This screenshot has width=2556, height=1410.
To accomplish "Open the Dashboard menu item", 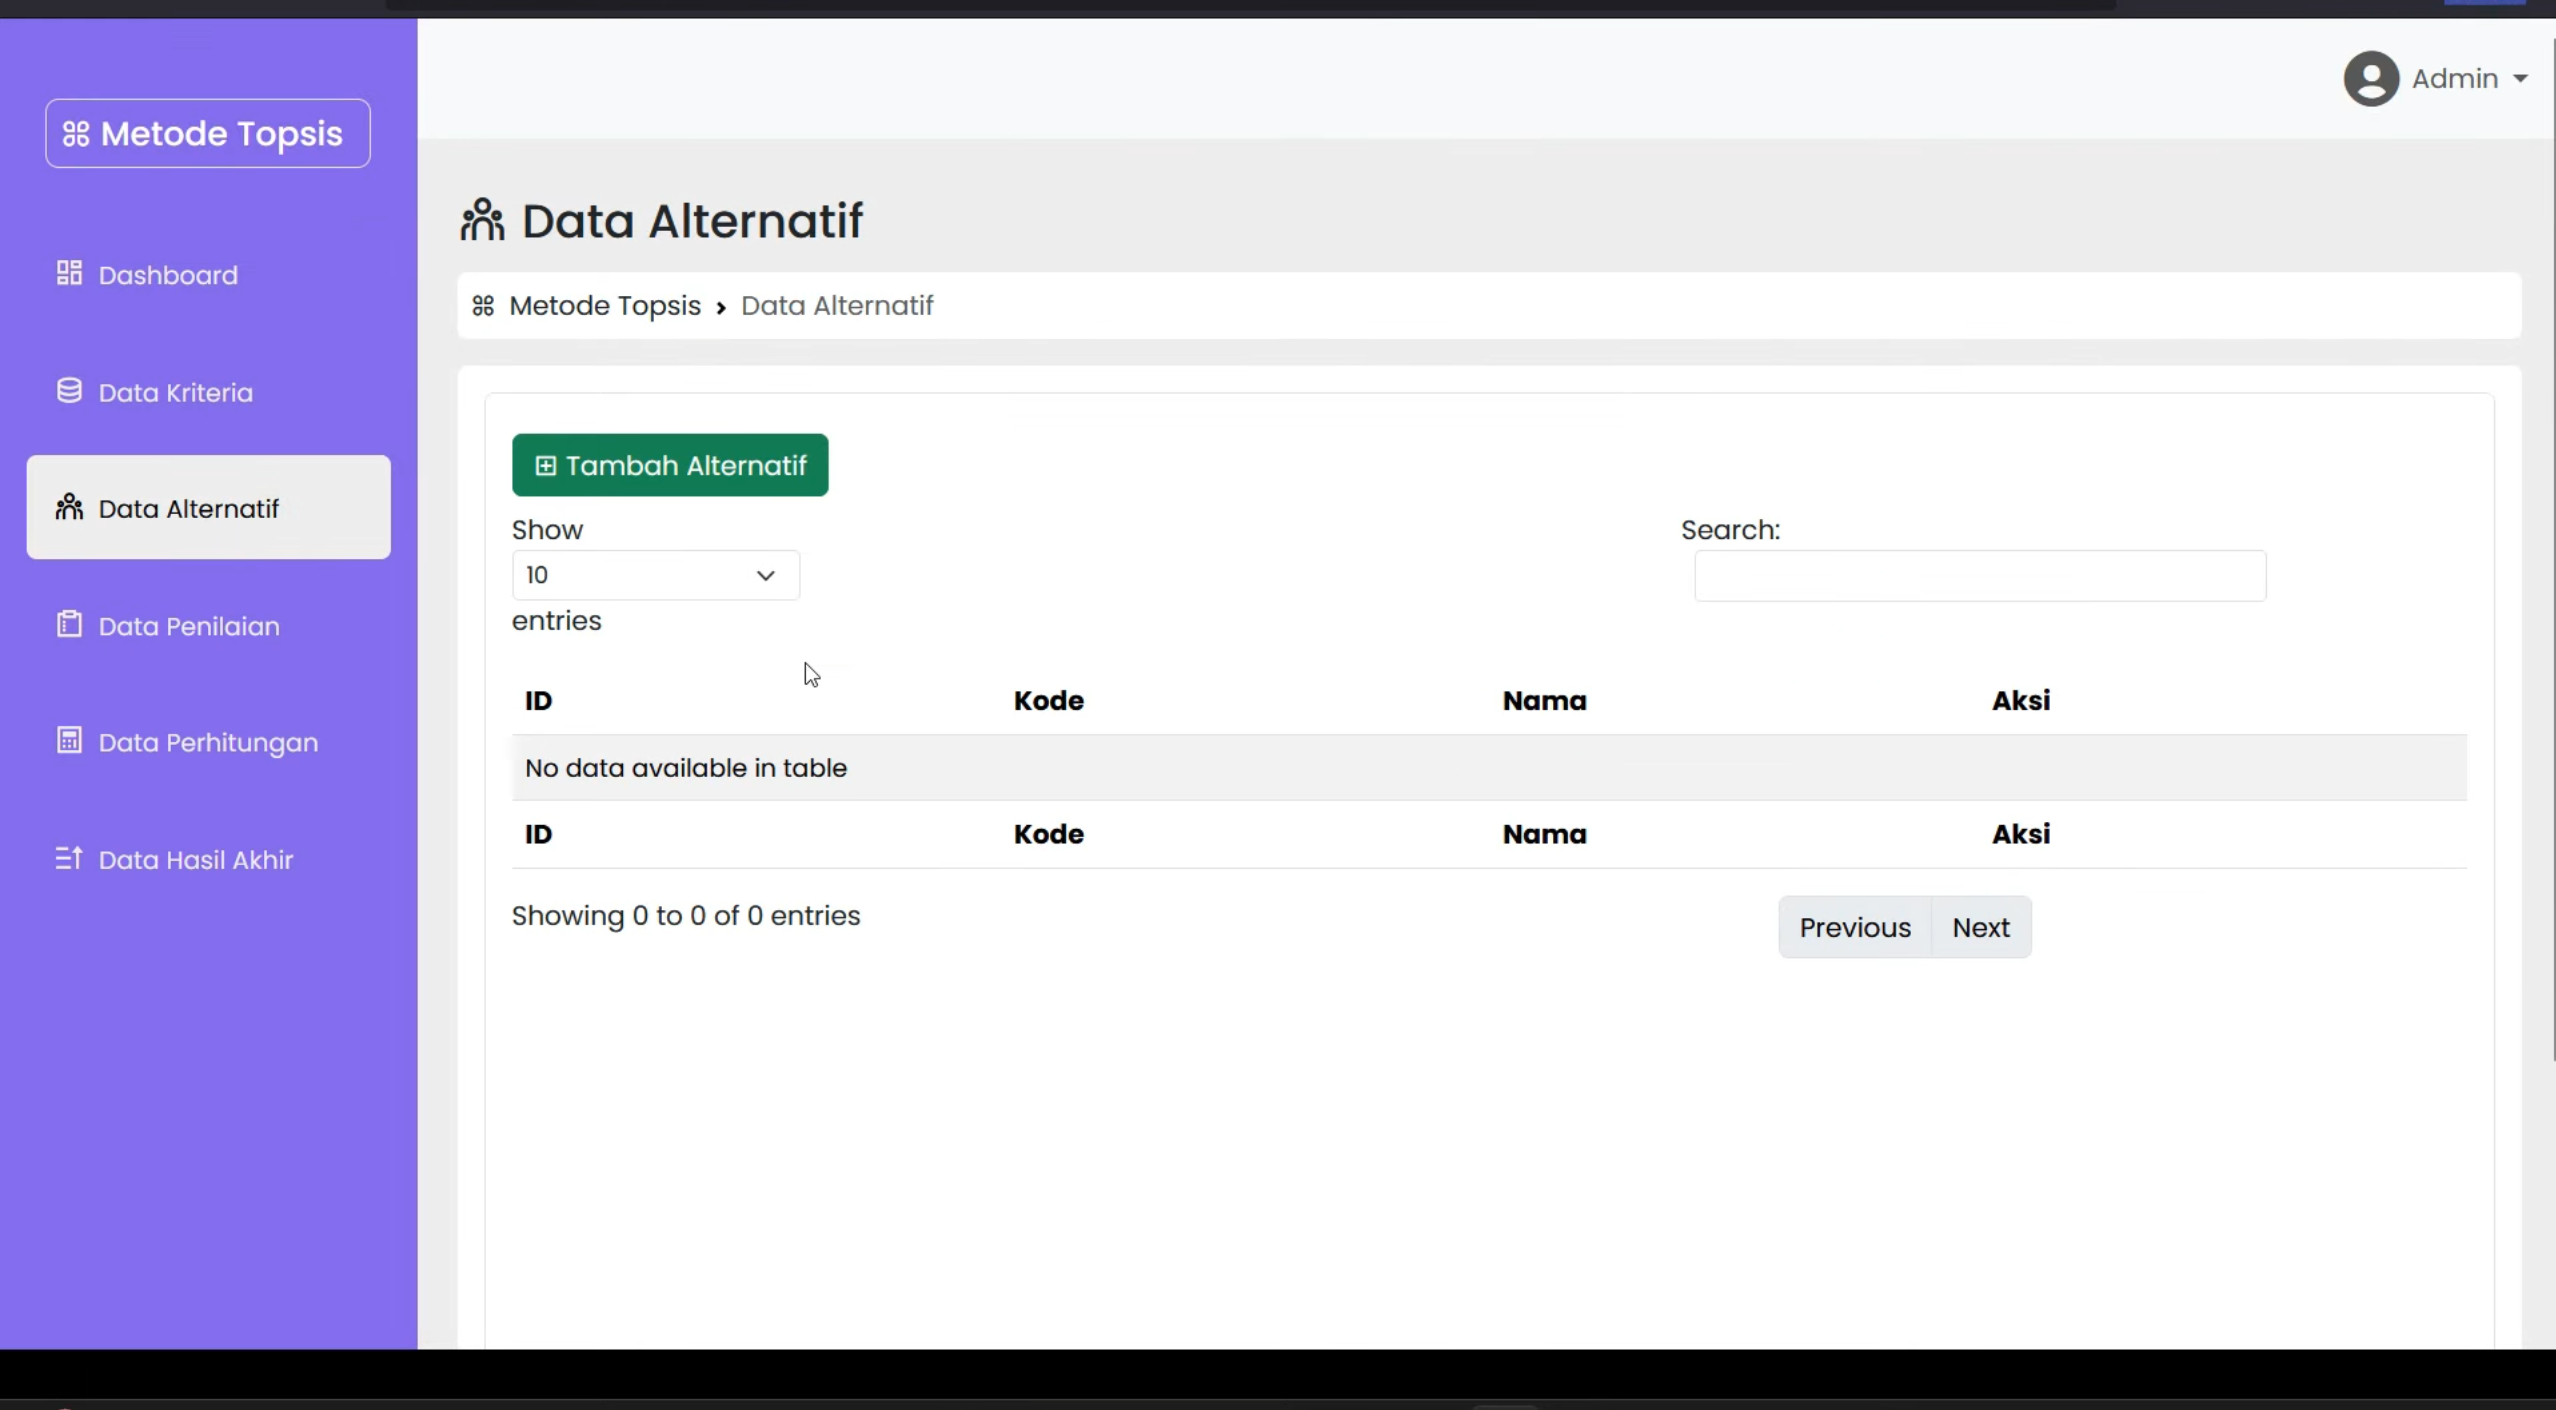I will point(208,275).
